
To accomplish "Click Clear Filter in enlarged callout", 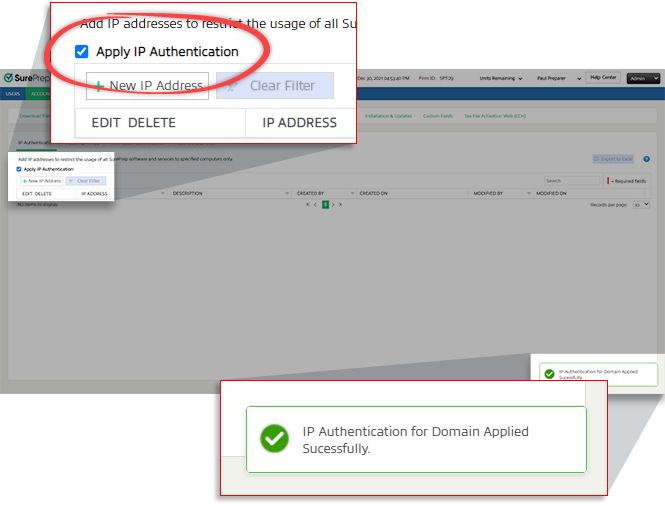I will point(275,86).
